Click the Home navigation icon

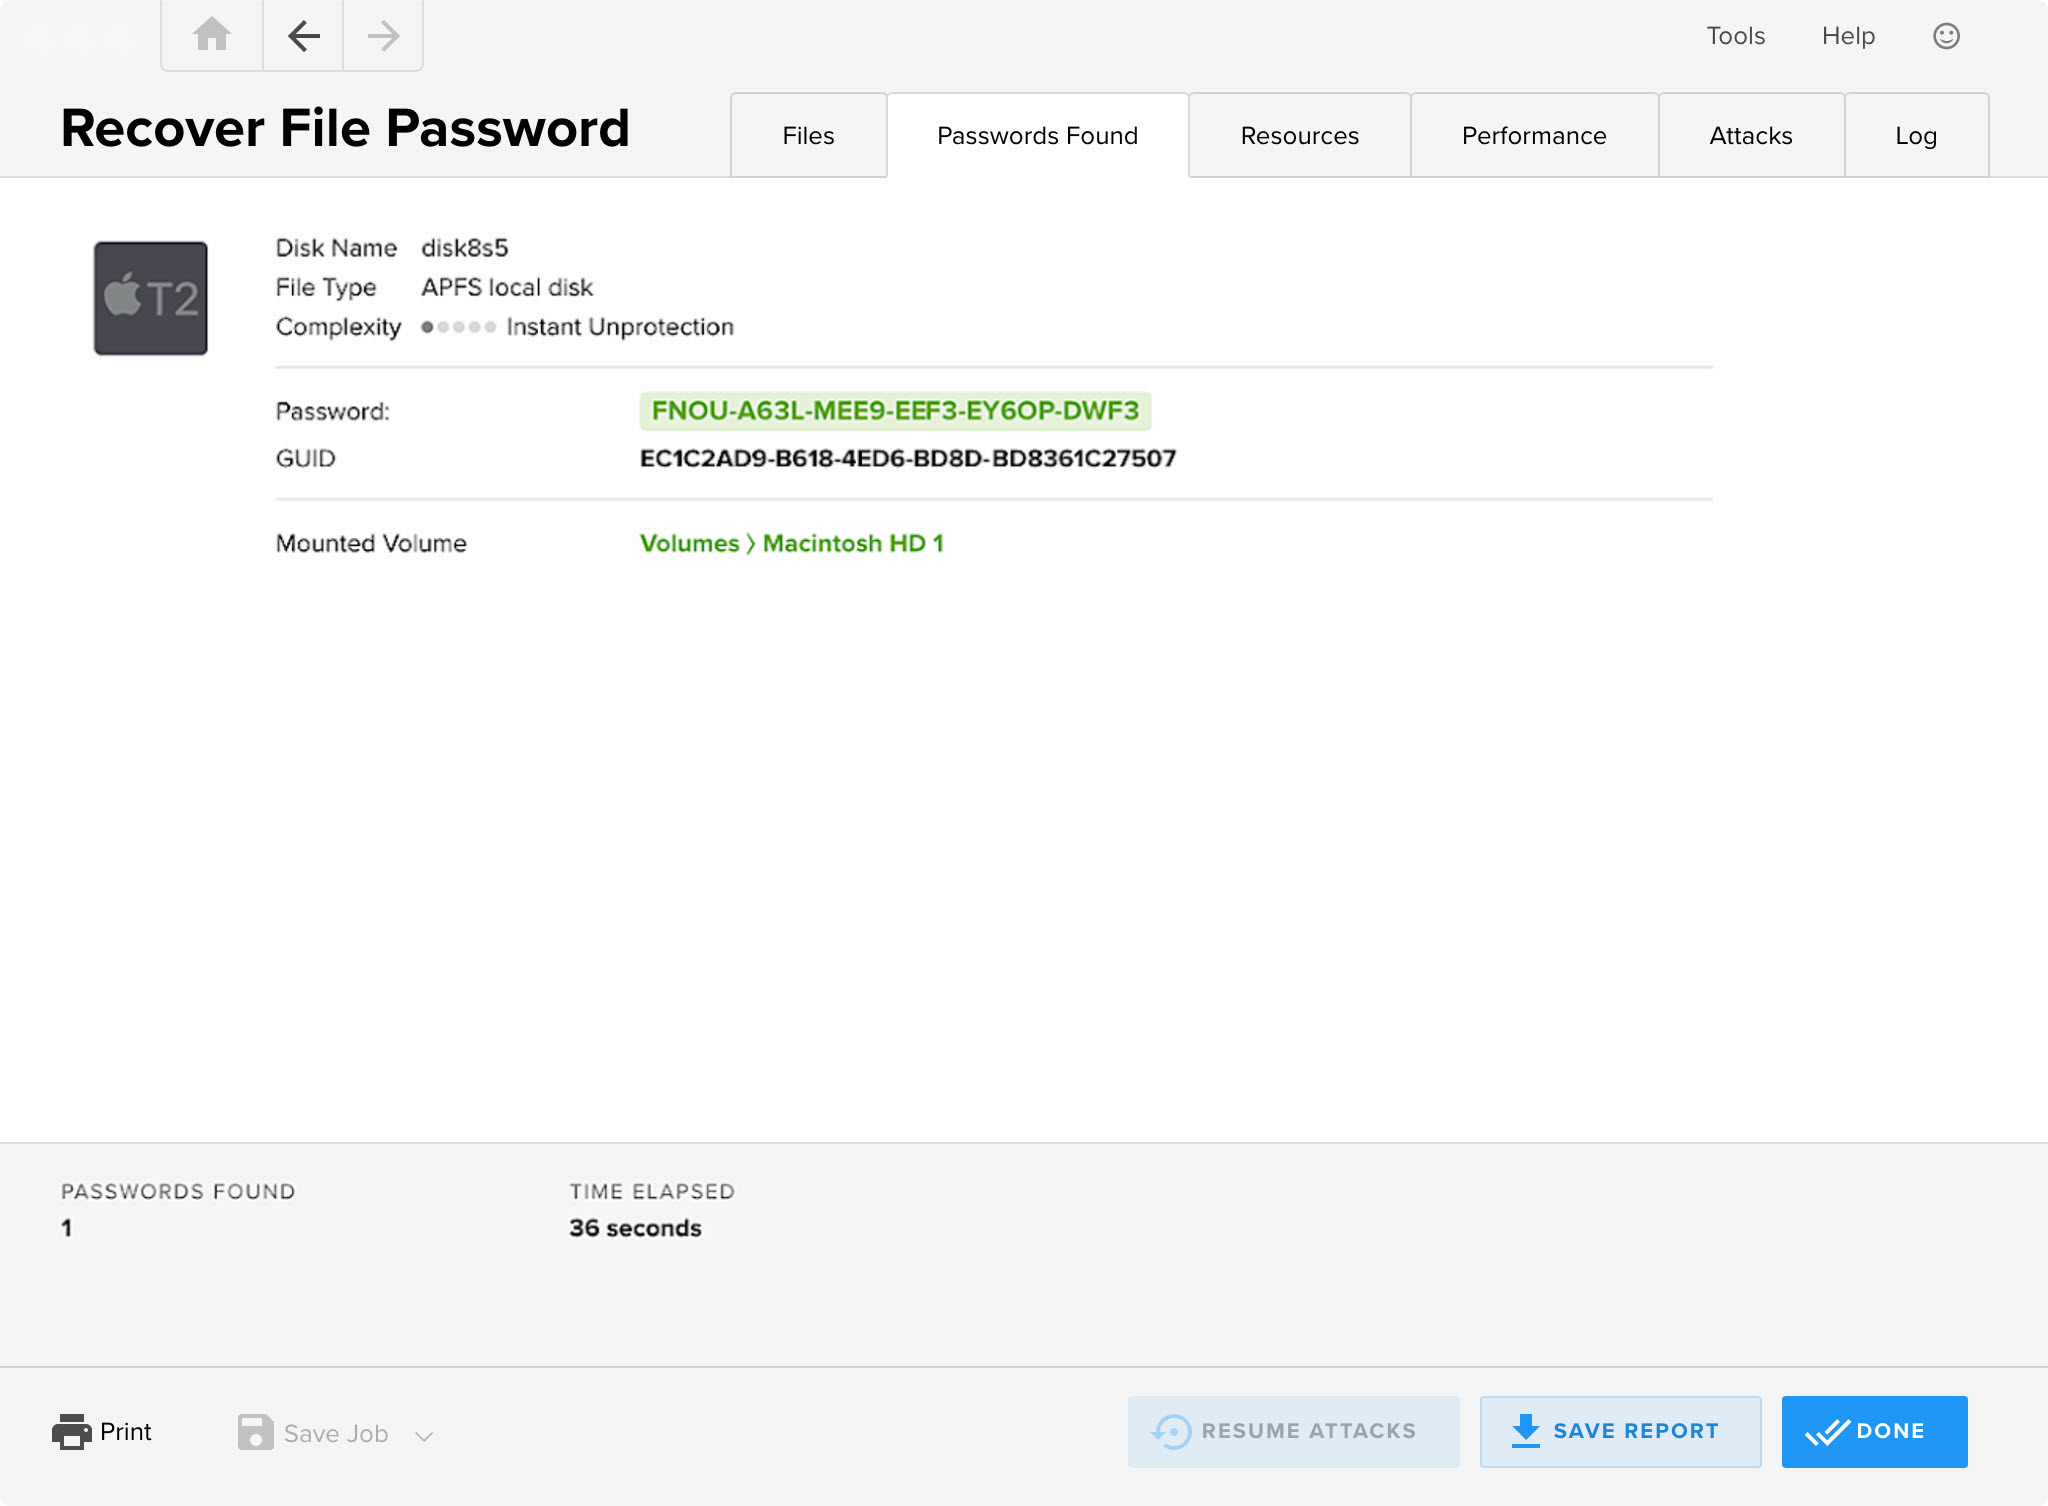210,35
